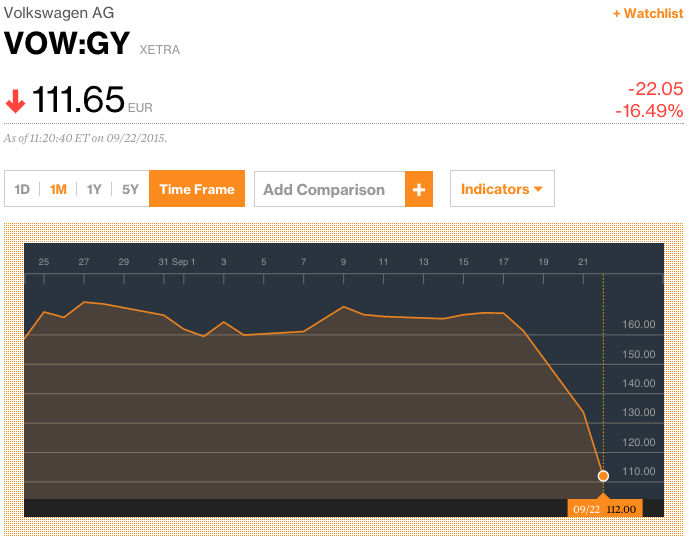Click the 21 date axis label
The width and height of the screenshot is (689, 541).
[584, 262]
